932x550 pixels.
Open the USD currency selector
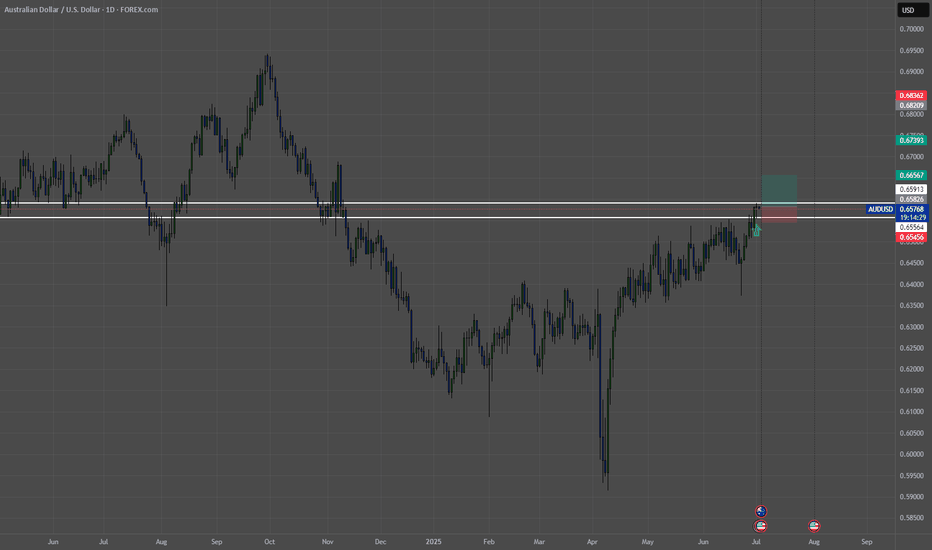tap(912, 10)
